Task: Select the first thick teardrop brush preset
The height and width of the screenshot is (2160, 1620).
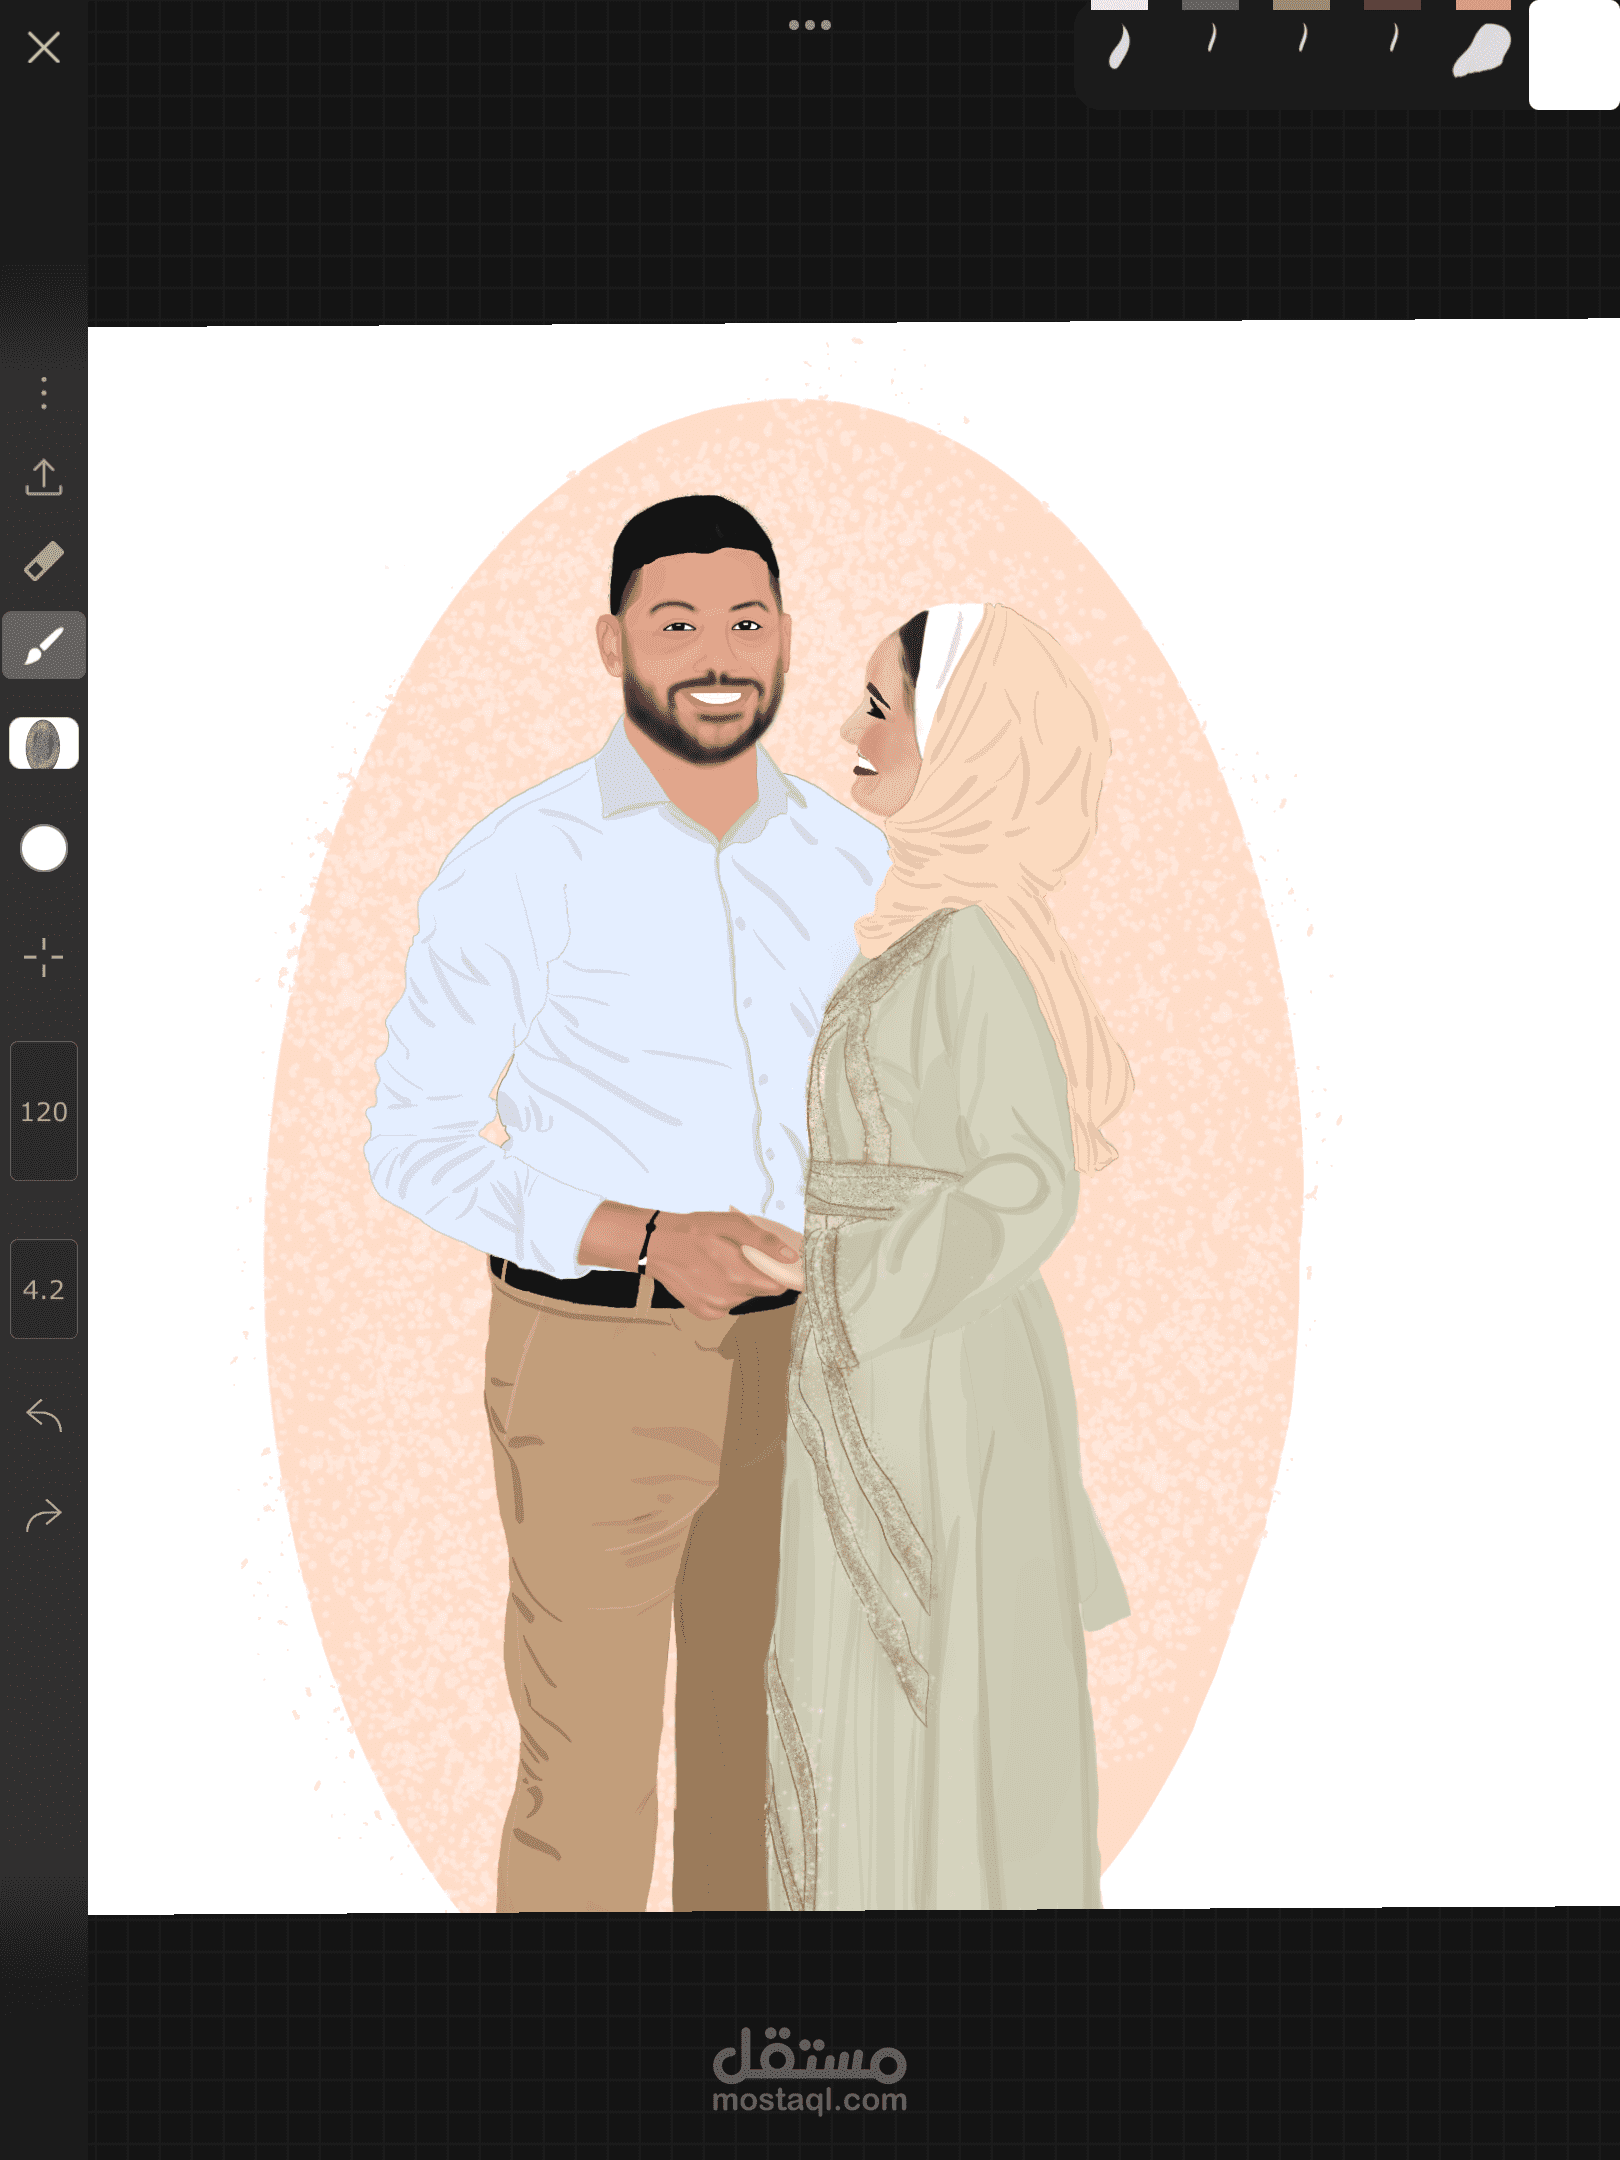Action: 1120,48
